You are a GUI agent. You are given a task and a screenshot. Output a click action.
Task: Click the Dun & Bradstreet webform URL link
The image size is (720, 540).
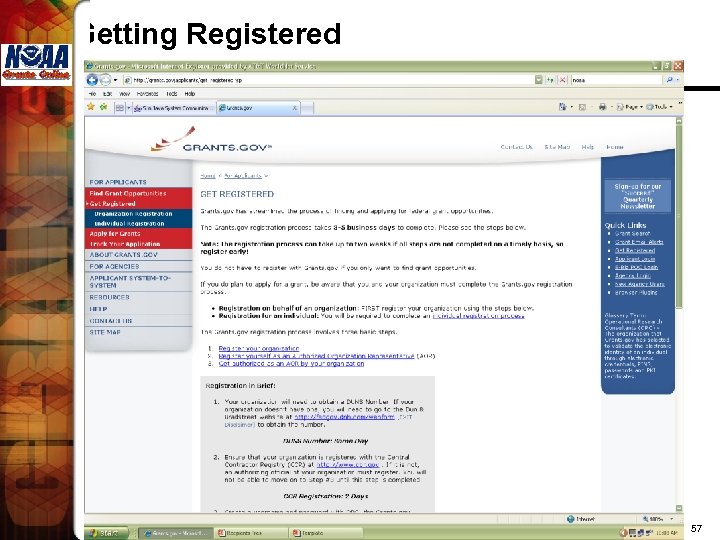coord(344,417)
